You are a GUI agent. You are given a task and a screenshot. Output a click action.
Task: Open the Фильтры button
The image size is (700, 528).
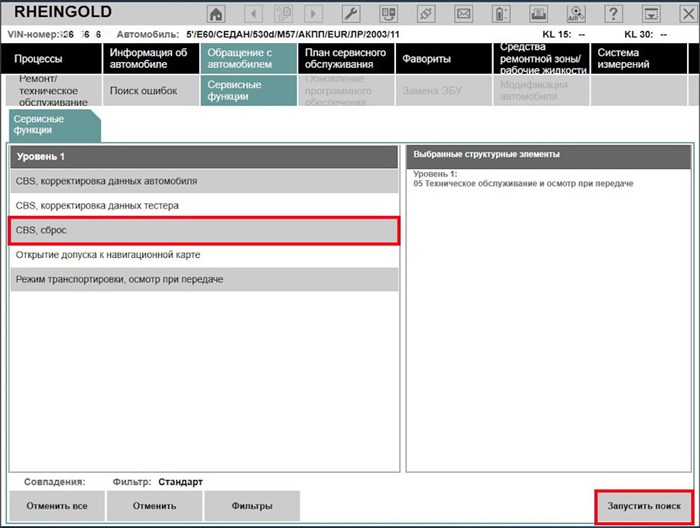[x=252, y=506]
